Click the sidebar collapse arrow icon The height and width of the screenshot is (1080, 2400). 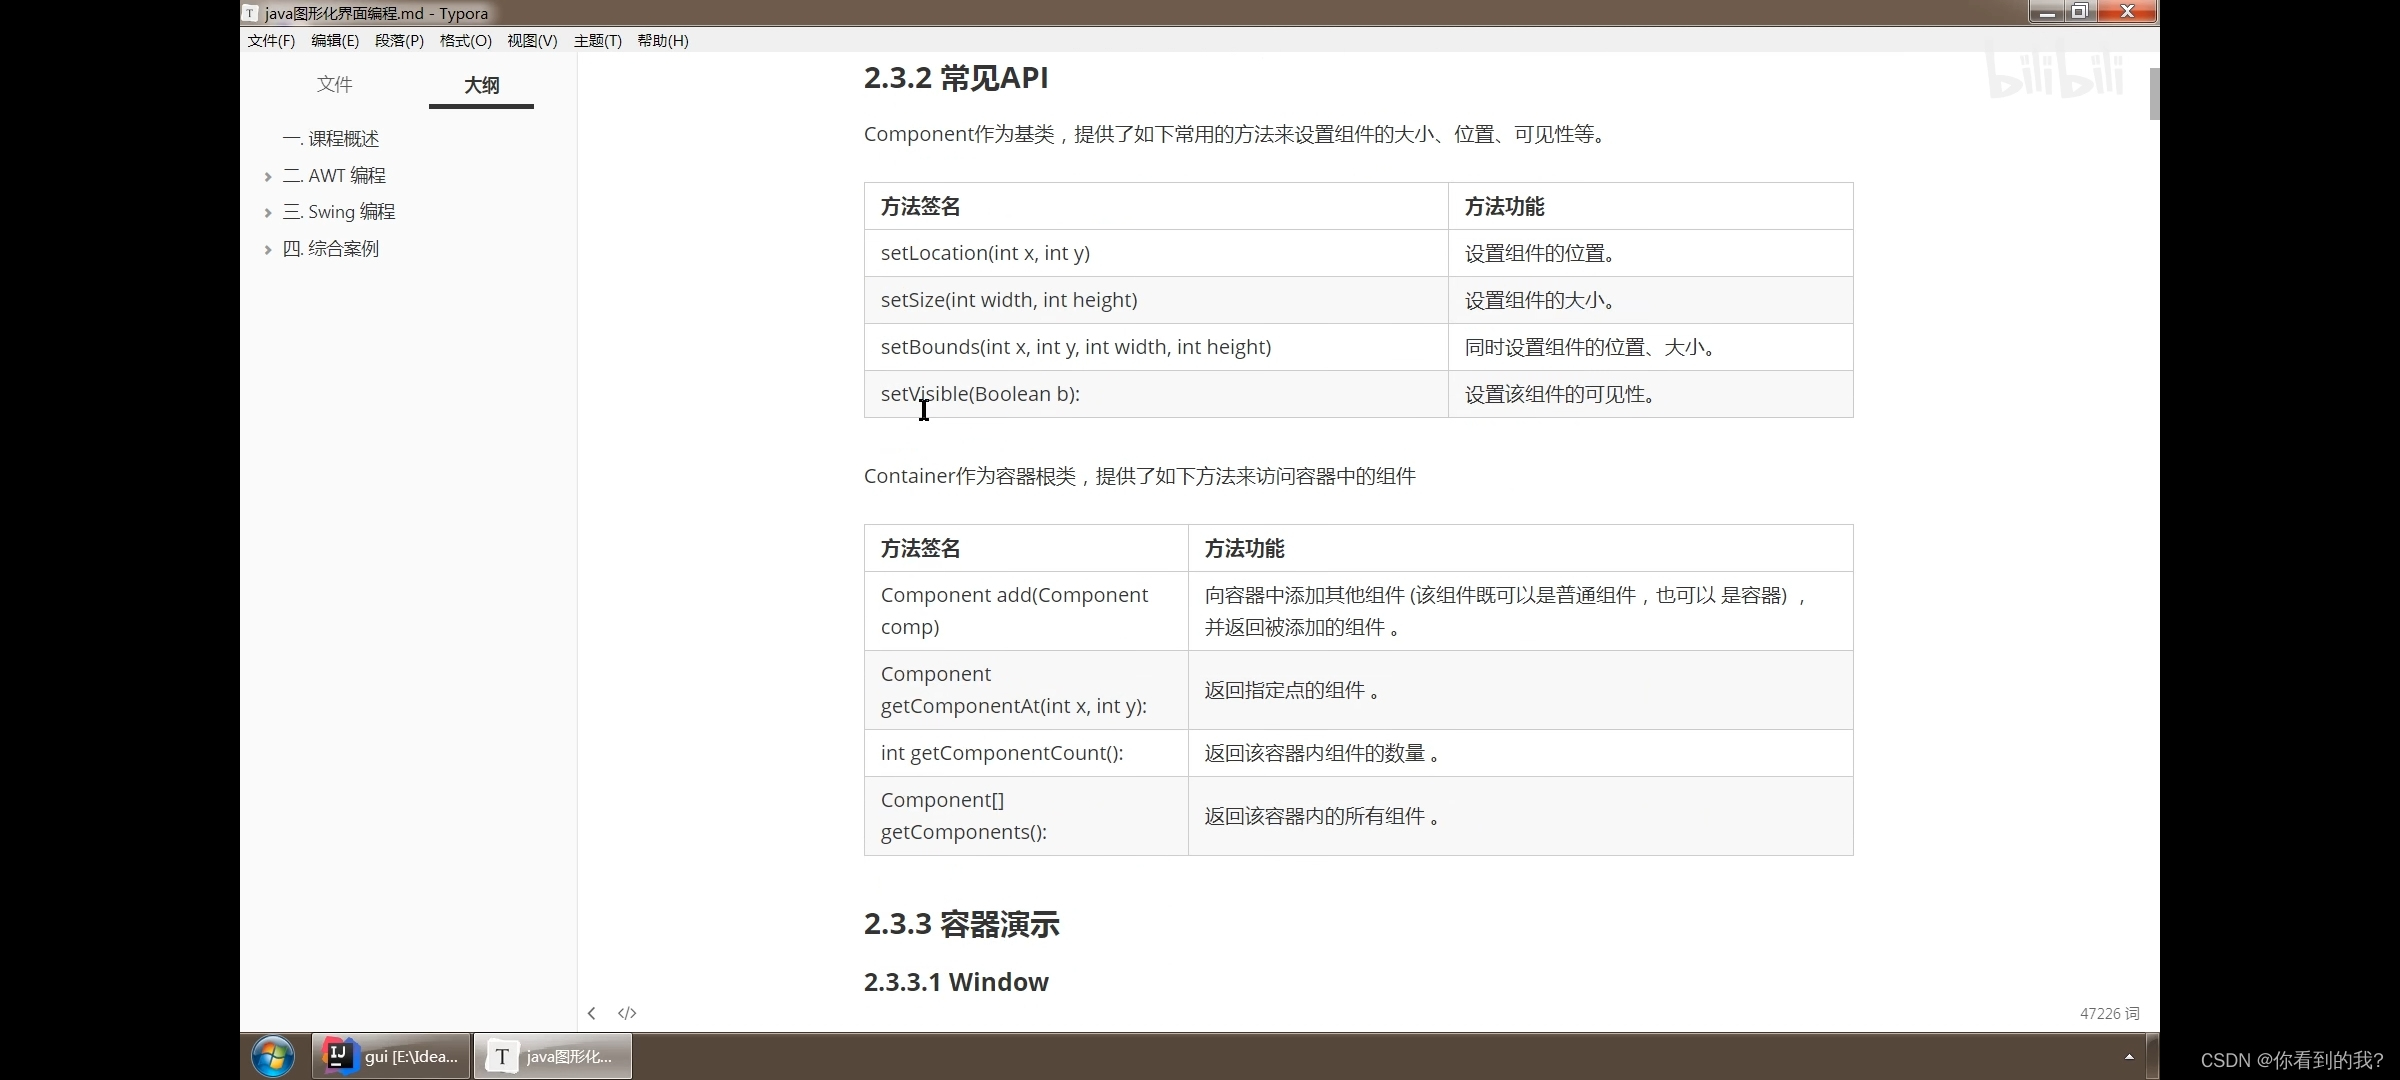coord(592,1013)
